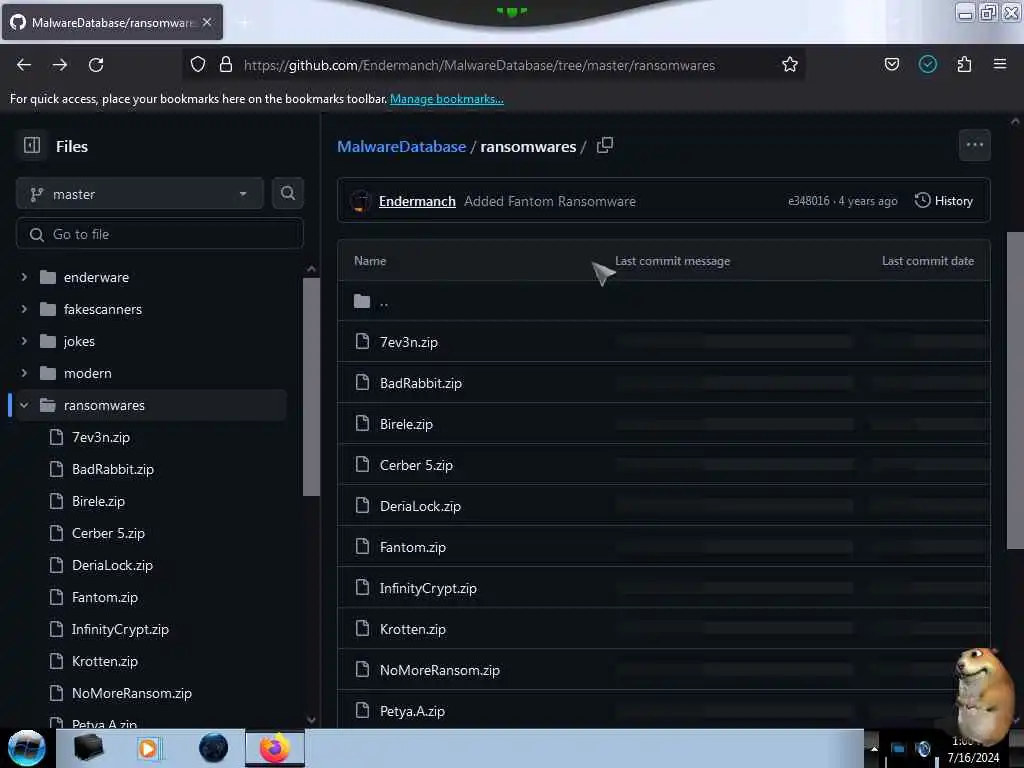Click the taskbar date 7/16/2024

[973, 758]
